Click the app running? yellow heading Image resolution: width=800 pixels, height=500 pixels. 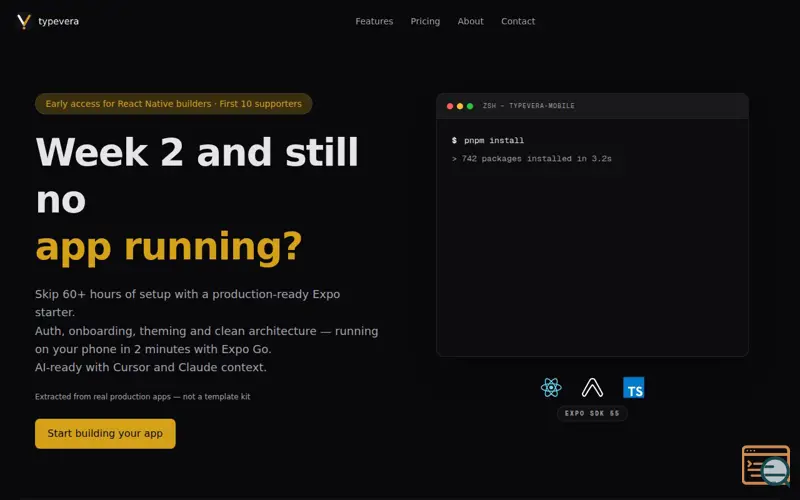(169, 247)
